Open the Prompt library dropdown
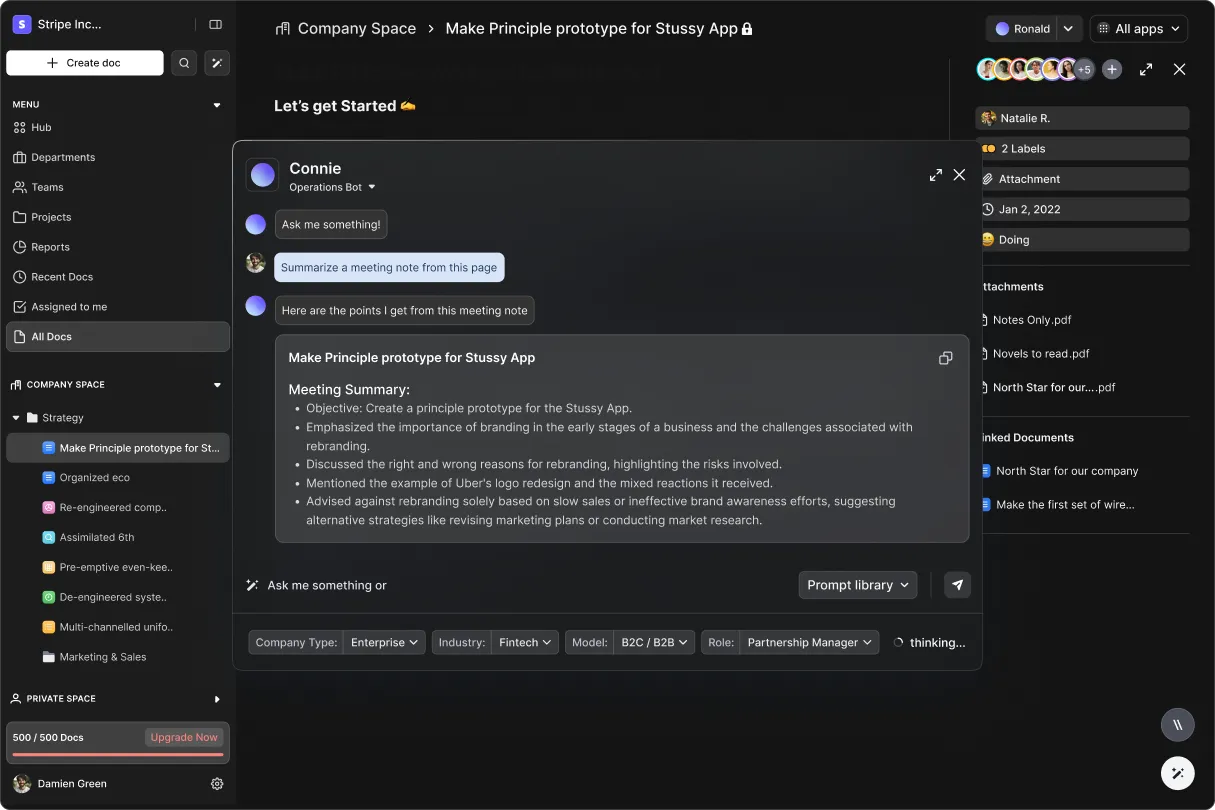Screen dimensions: 1215x810 (857, 585)
